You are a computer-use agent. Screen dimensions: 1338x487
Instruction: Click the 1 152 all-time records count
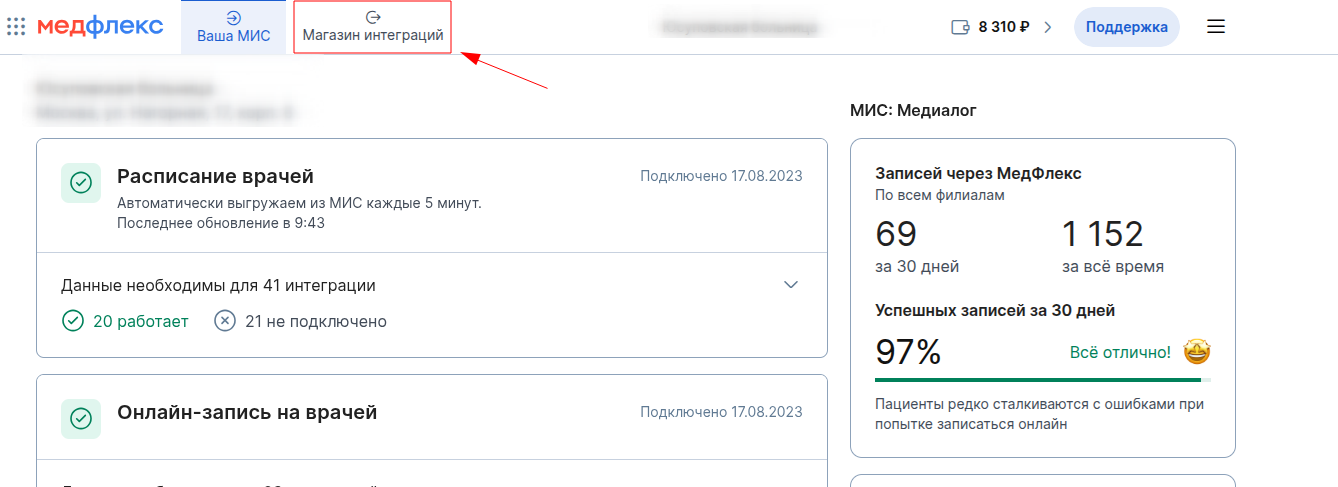coord(1102,234)
